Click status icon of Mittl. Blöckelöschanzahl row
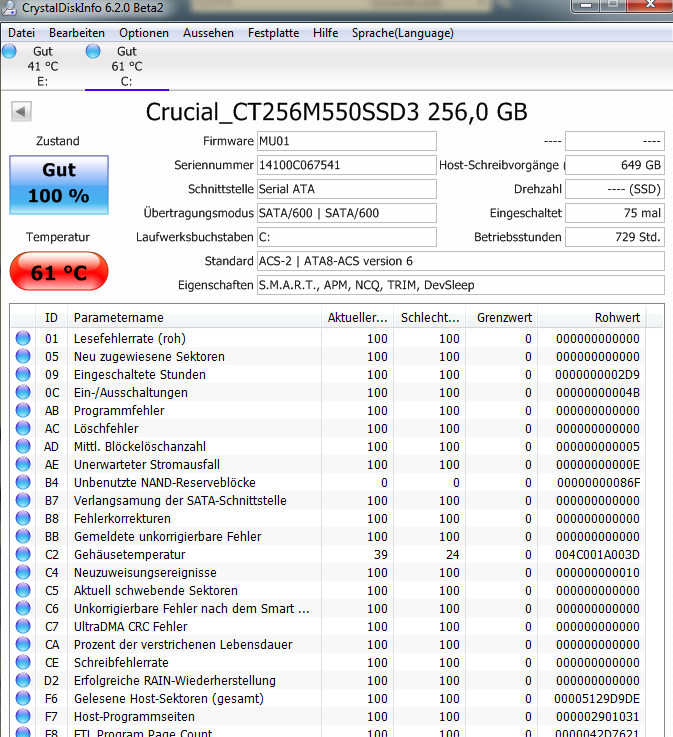 click(23, 446)
